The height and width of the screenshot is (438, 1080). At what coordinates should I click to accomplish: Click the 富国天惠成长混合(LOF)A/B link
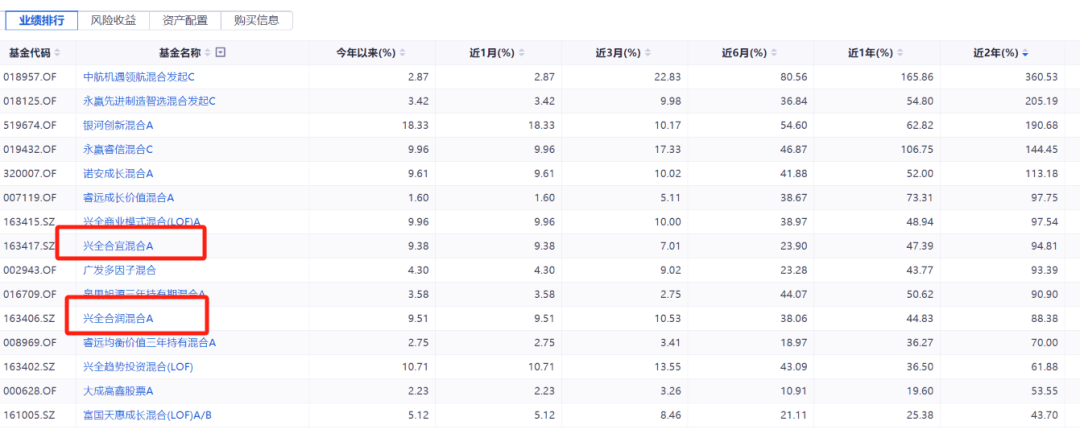coord(148,415)
